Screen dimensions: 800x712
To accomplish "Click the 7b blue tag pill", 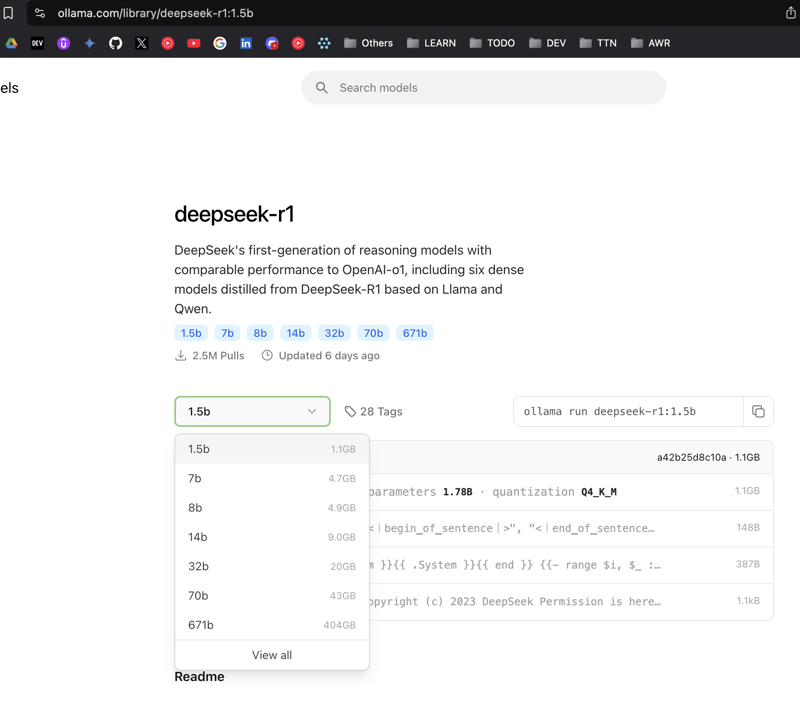I will 227,333.
